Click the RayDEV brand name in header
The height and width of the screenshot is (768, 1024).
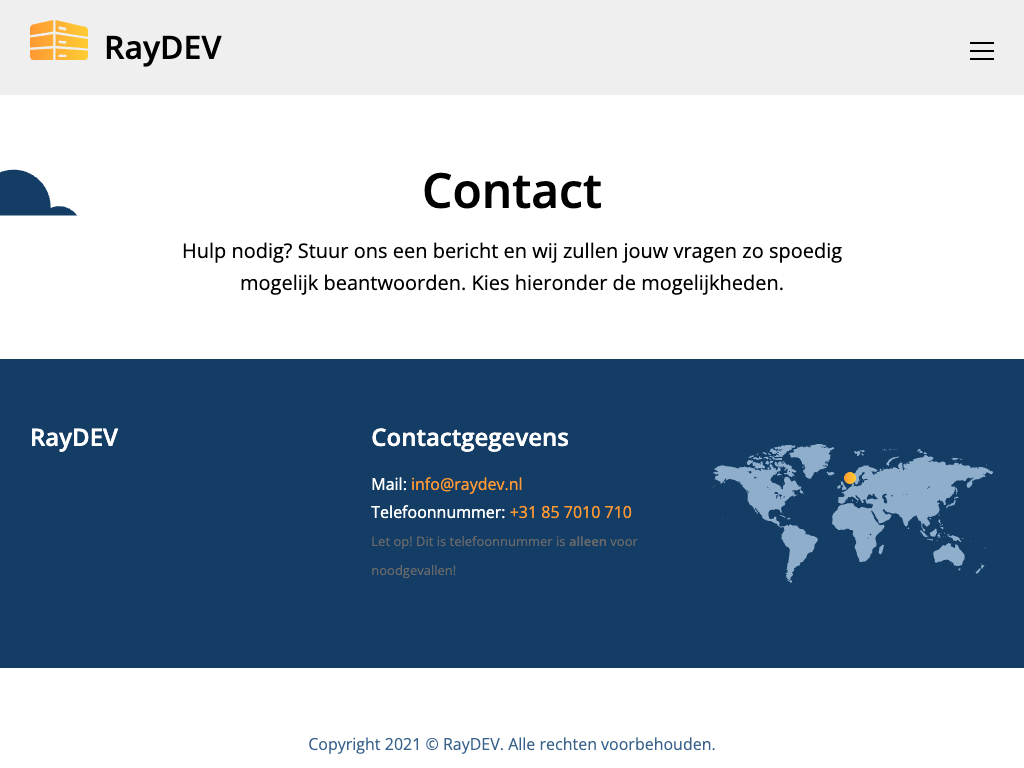tap(163, 47)
